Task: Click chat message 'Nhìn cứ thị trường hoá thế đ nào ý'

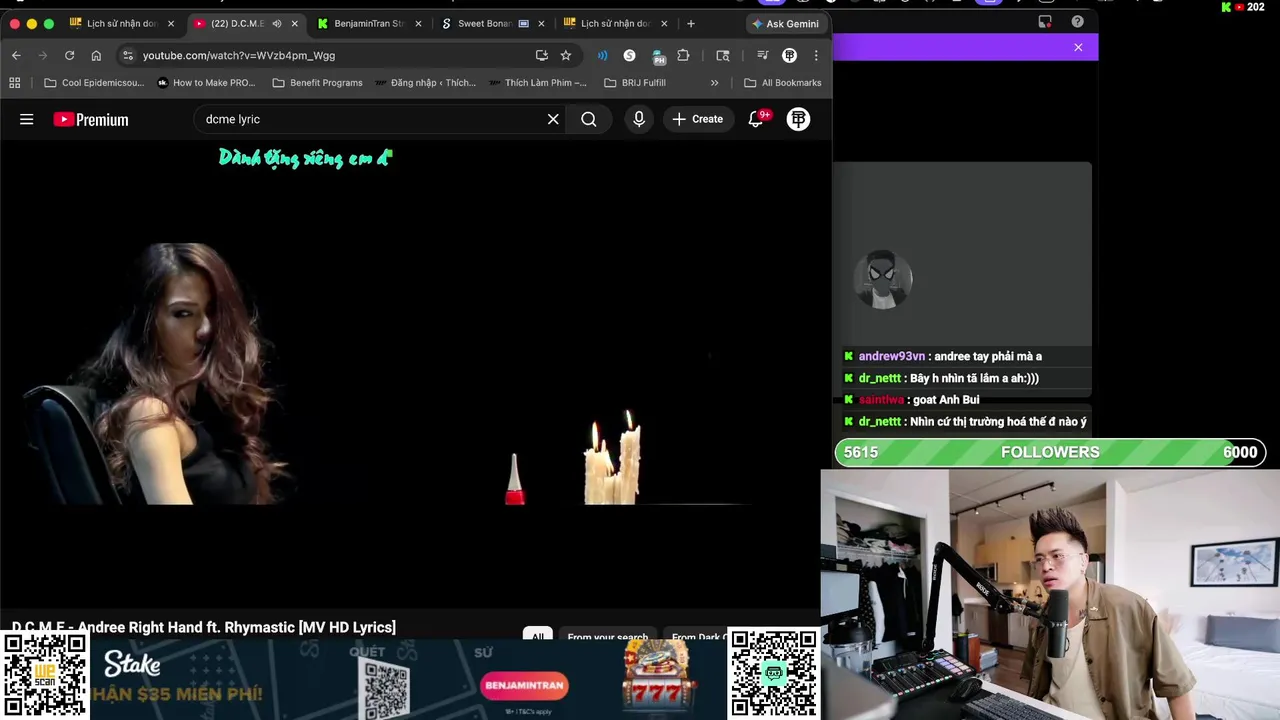Action: 998,422
